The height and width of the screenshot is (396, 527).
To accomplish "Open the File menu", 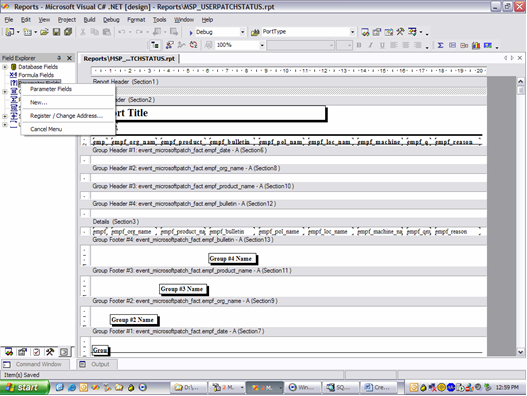I will coord(9,20).
